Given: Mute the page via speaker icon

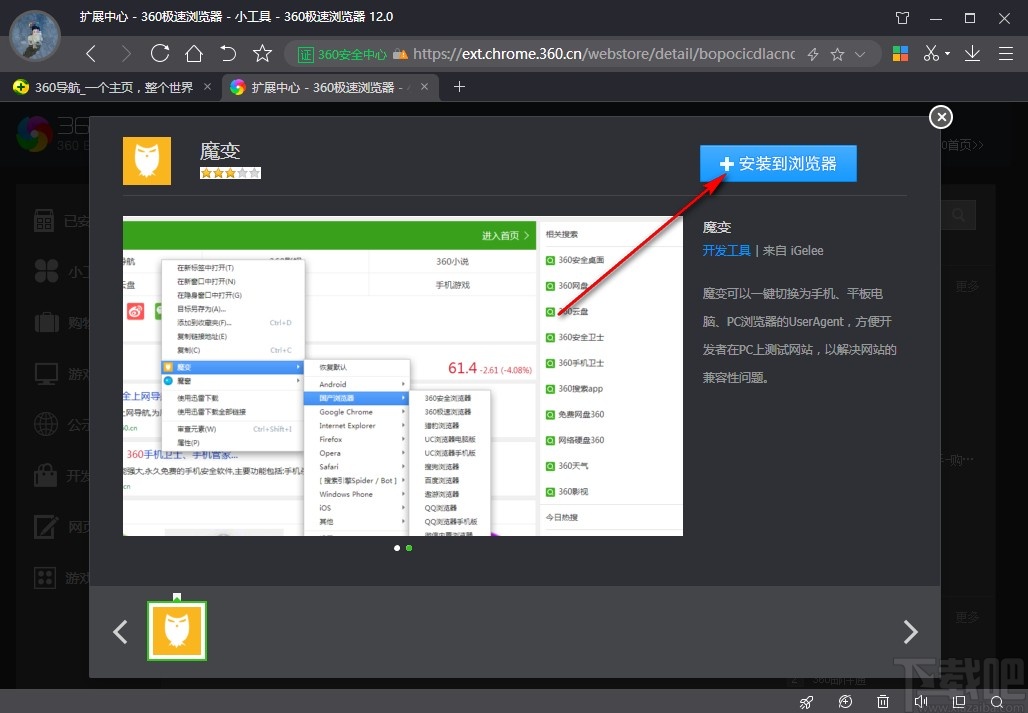Looking at the screenshot, I should 921,702.
